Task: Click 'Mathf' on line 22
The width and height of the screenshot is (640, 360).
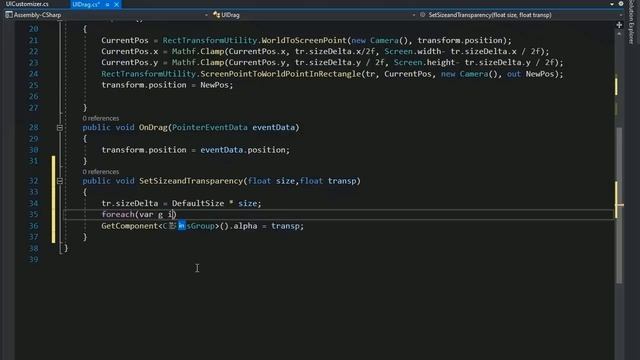Action: pos(183,51)
